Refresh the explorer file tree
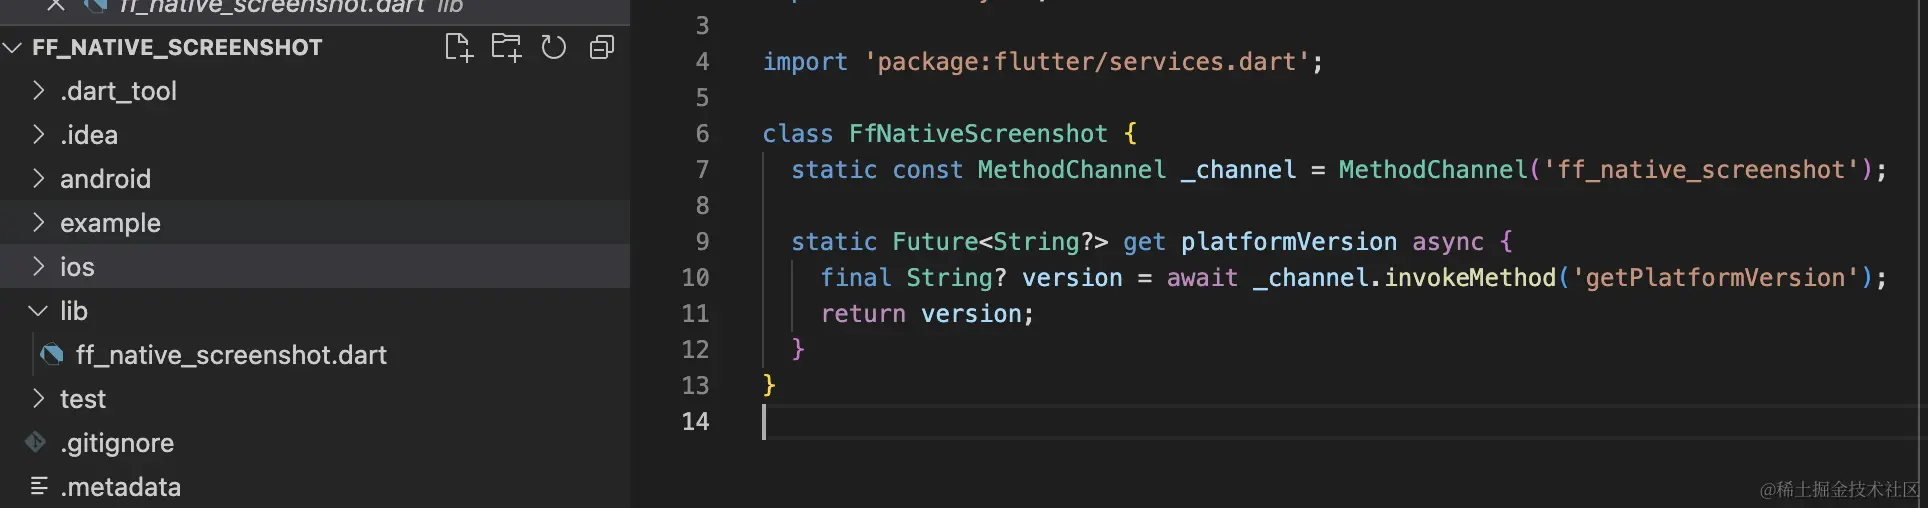 point(553,47)
